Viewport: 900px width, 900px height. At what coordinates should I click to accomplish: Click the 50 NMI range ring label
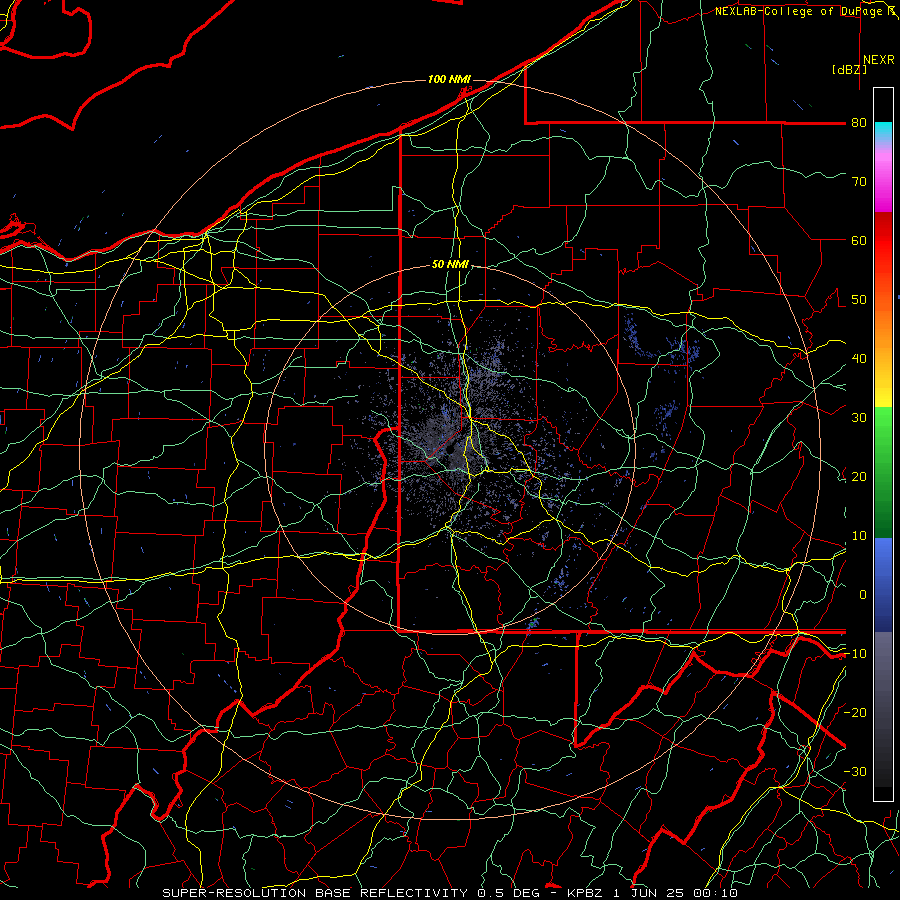click(451, 265)
